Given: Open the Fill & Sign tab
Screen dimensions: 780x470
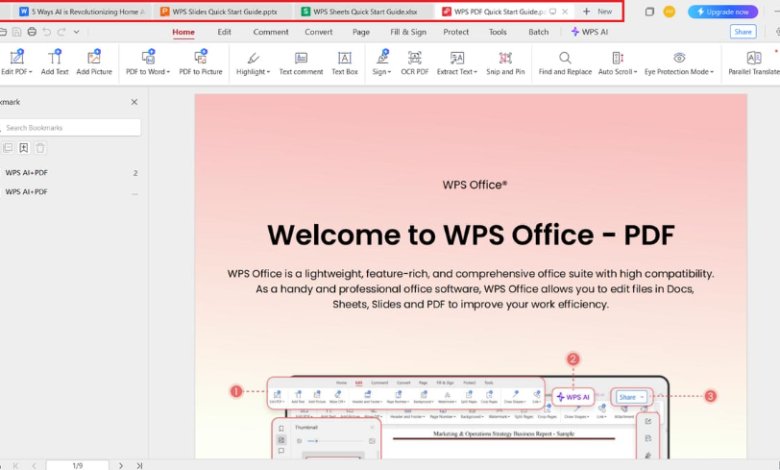Looking at the screenshot, I should click(x=408, y=32).
